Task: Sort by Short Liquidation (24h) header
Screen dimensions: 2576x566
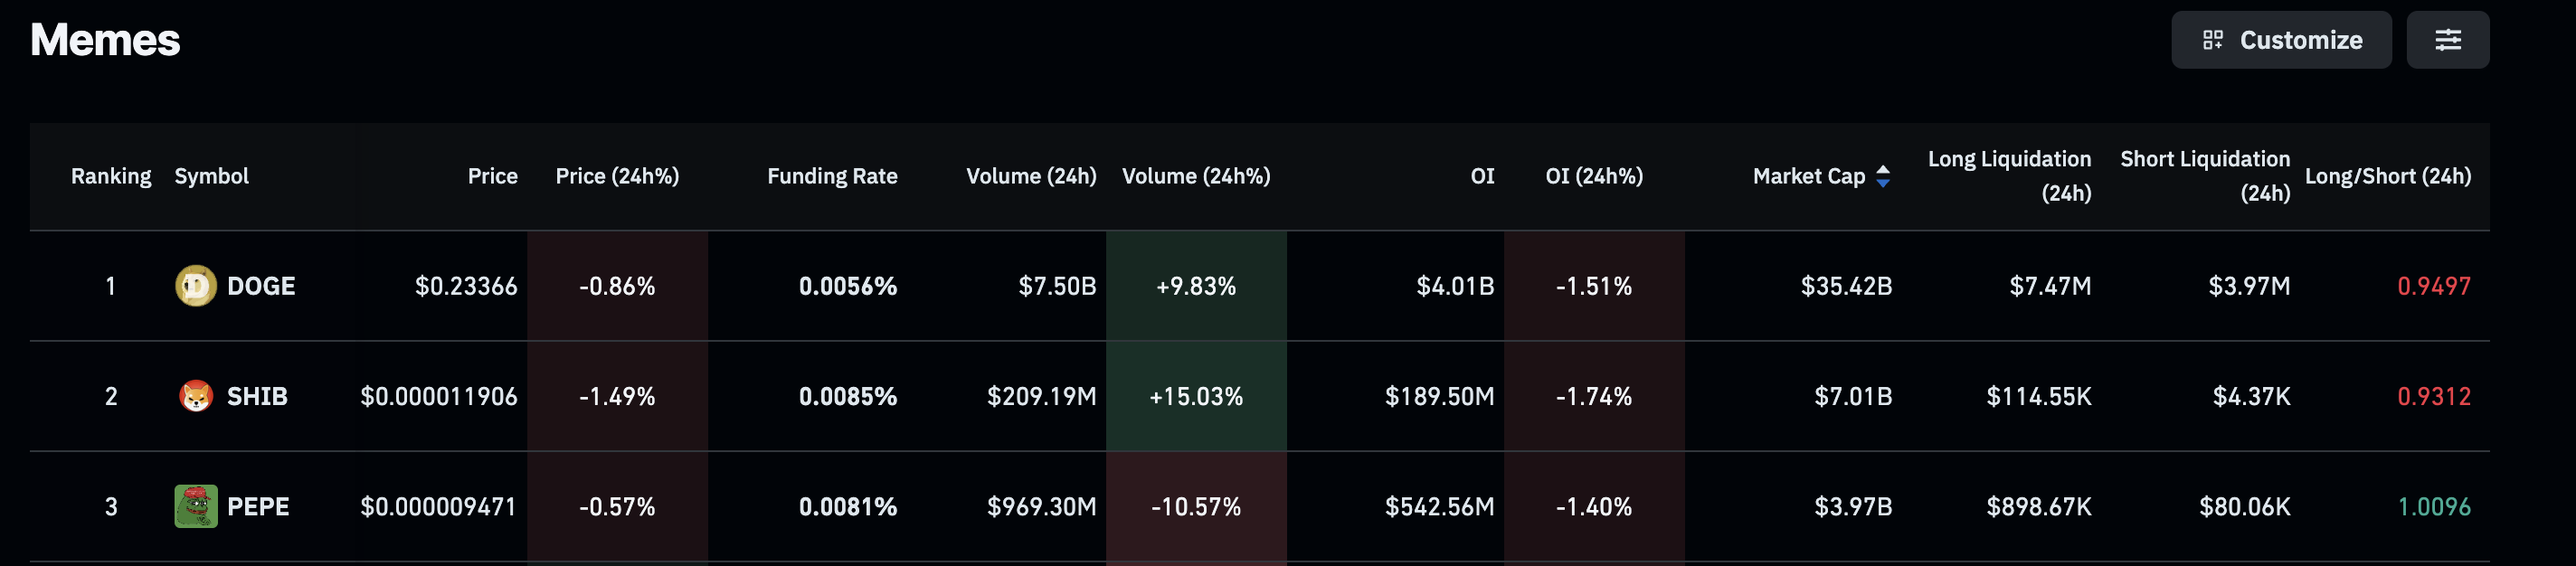Action: (x=2205, y=175)
